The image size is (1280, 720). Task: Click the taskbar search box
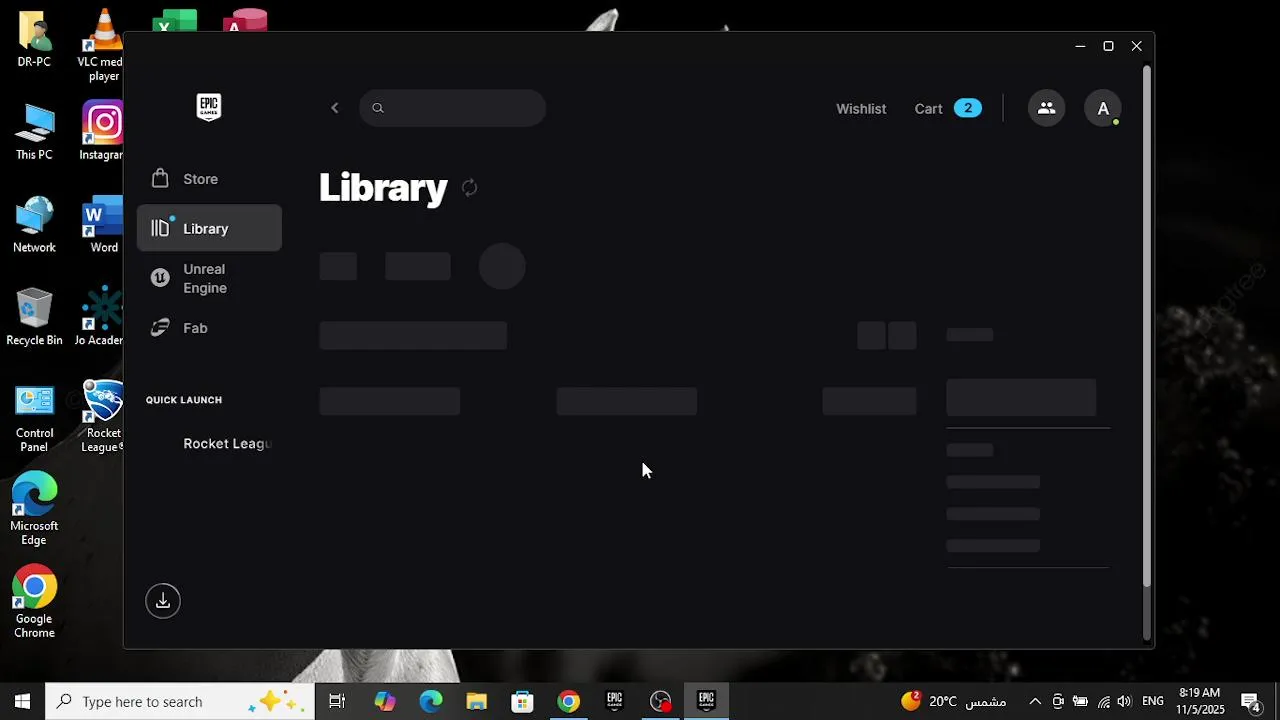180,701
